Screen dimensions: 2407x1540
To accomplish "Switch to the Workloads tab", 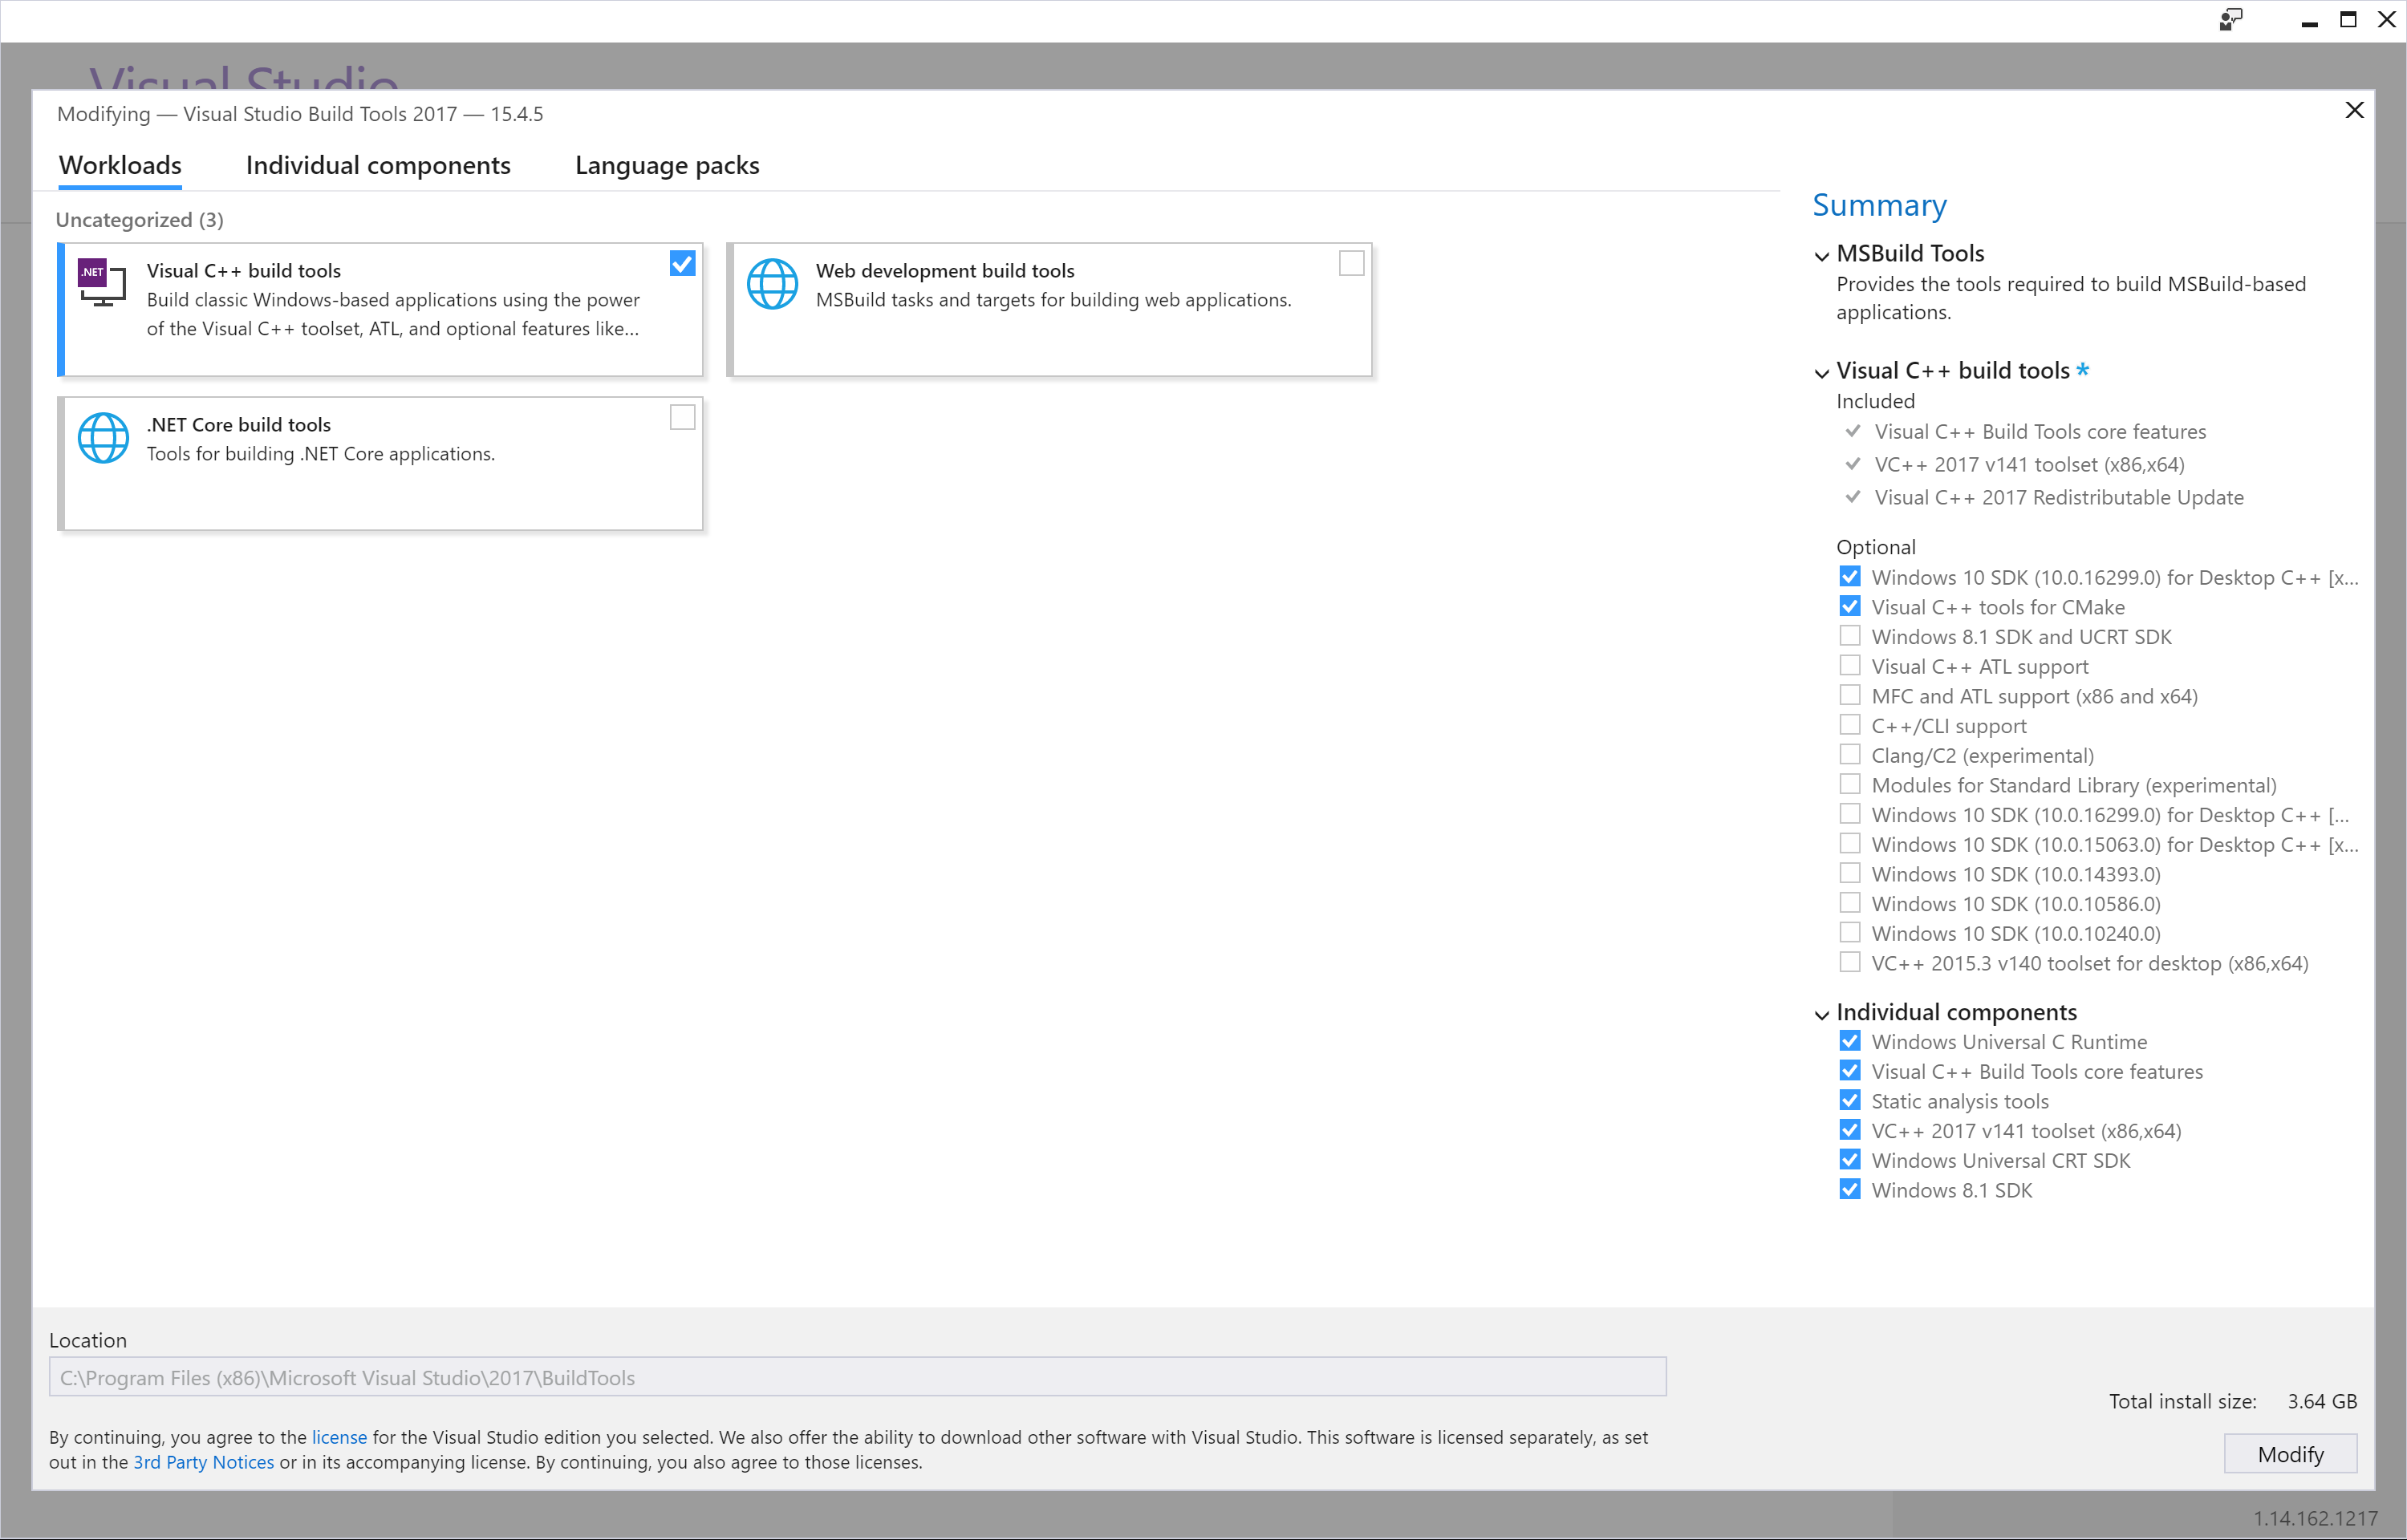I will click(120, 165).
